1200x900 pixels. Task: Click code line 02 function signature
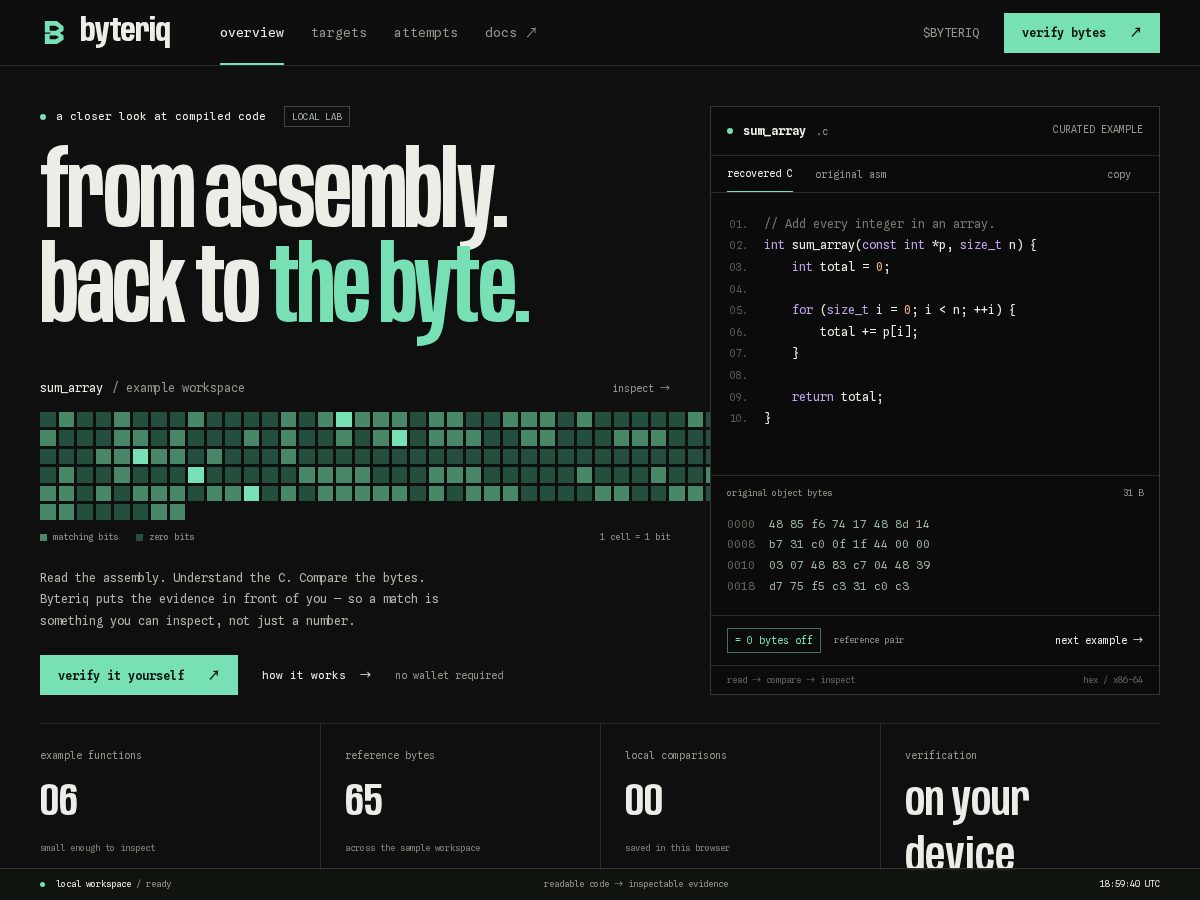tap(900, 245)
